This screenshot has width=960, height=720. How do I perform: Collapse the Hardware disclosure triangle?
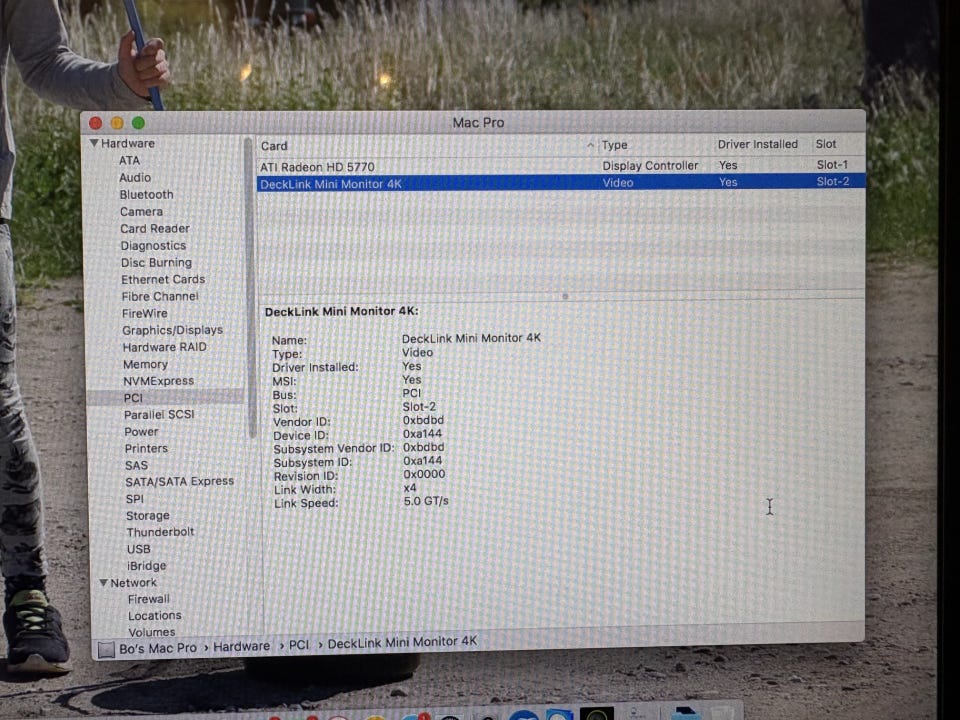(94, 143)
